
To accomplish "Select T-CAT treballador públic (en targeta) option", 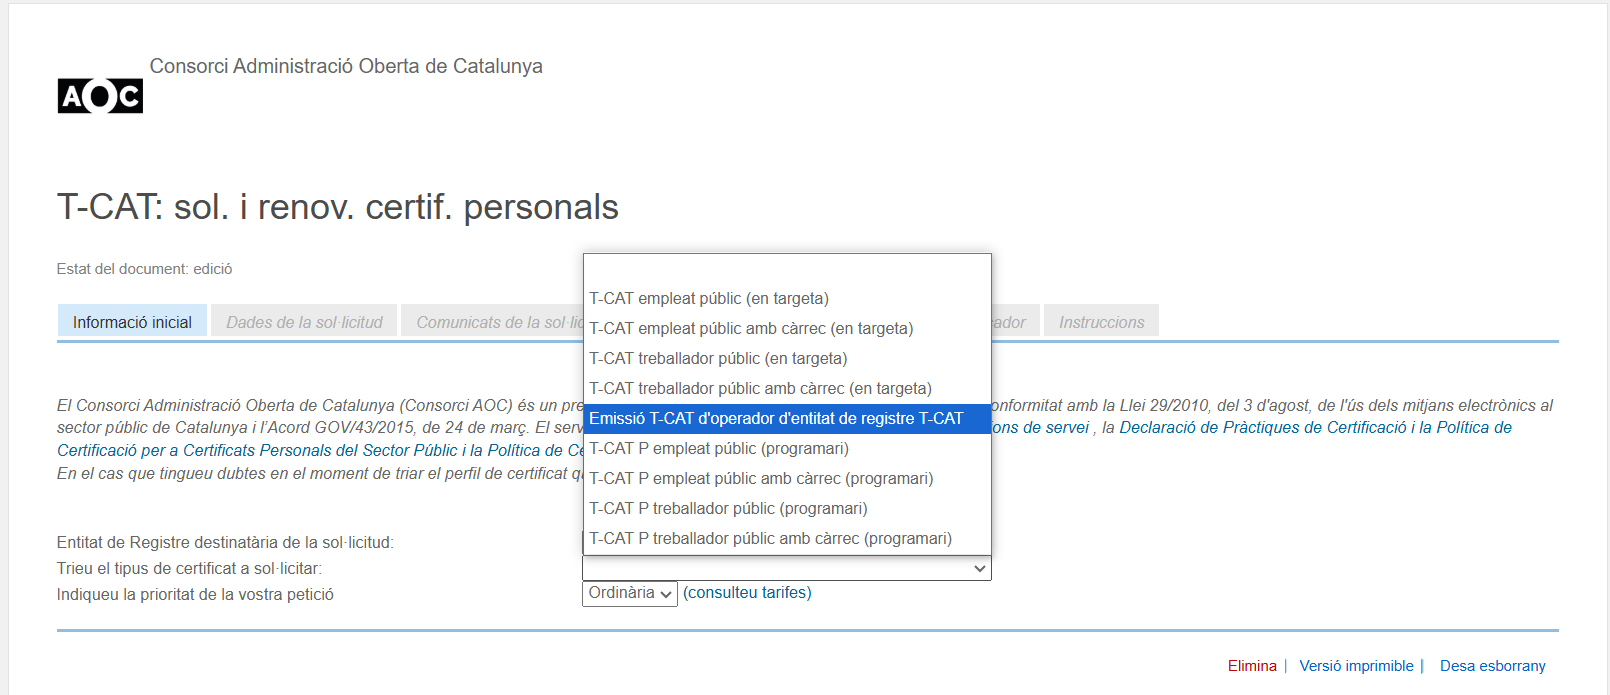I will click(787, 359).
